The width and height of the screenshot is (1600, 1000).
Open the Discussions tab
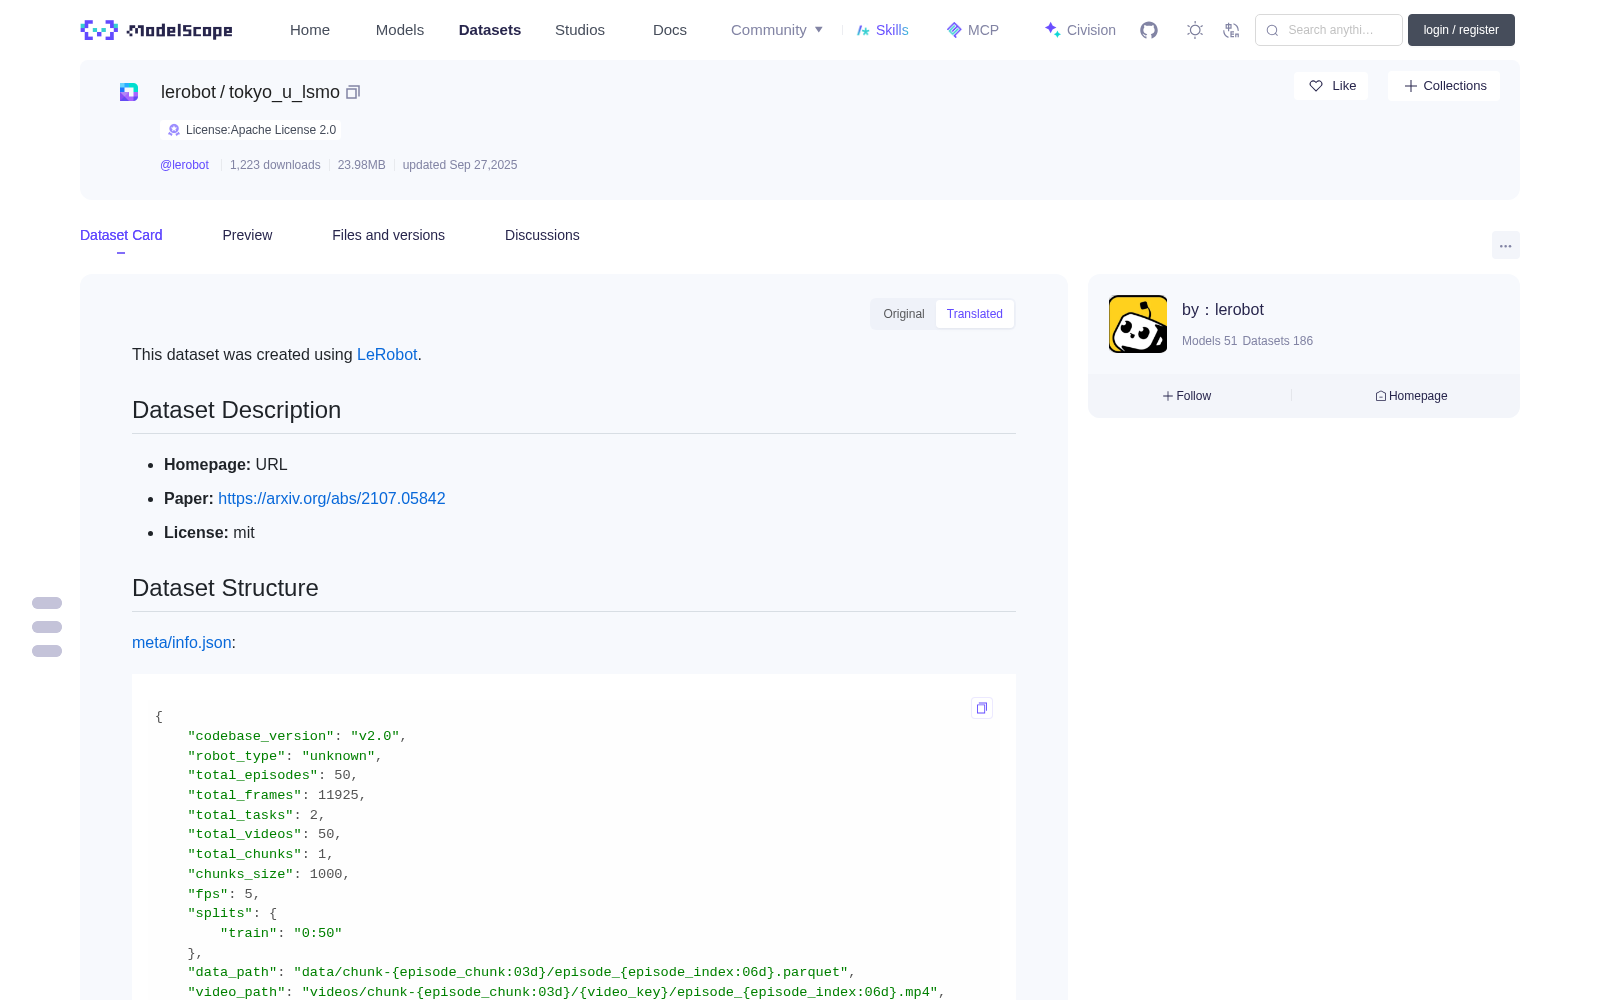tap(542, 235)
